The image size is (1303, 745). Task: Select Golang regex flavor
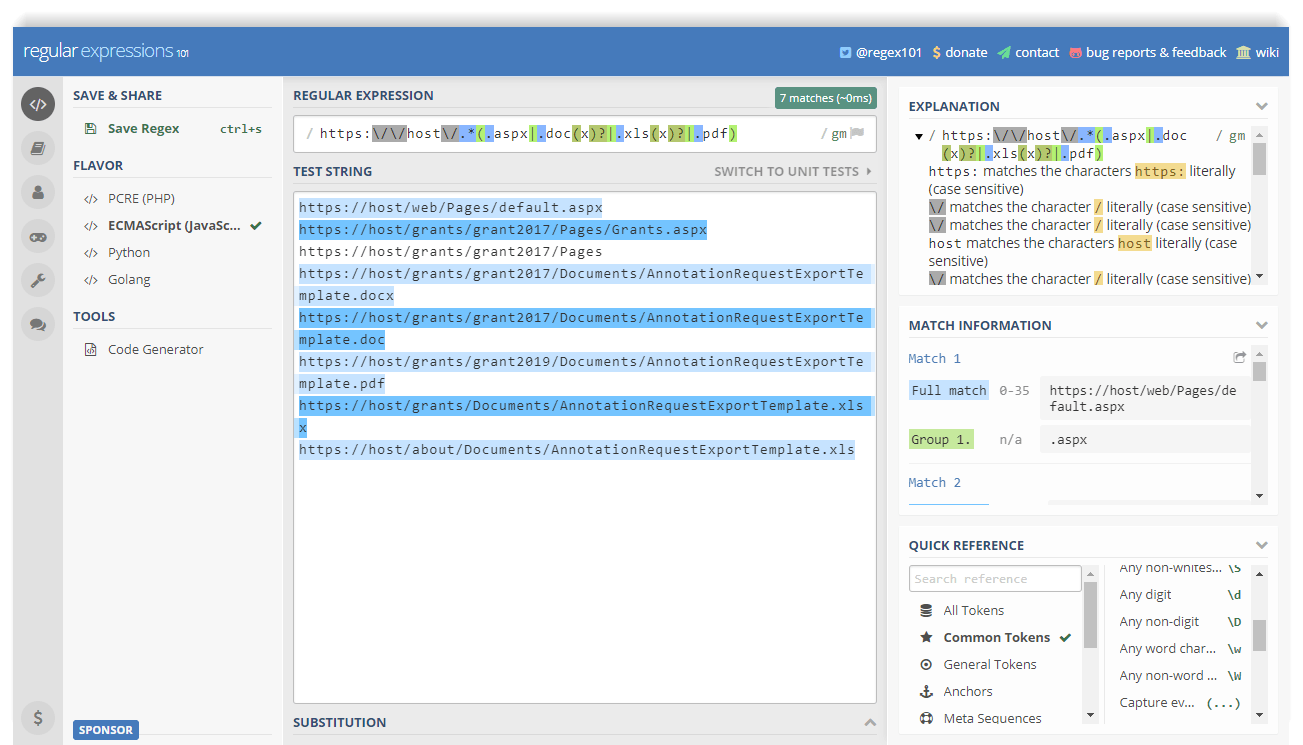click(129, 279)
